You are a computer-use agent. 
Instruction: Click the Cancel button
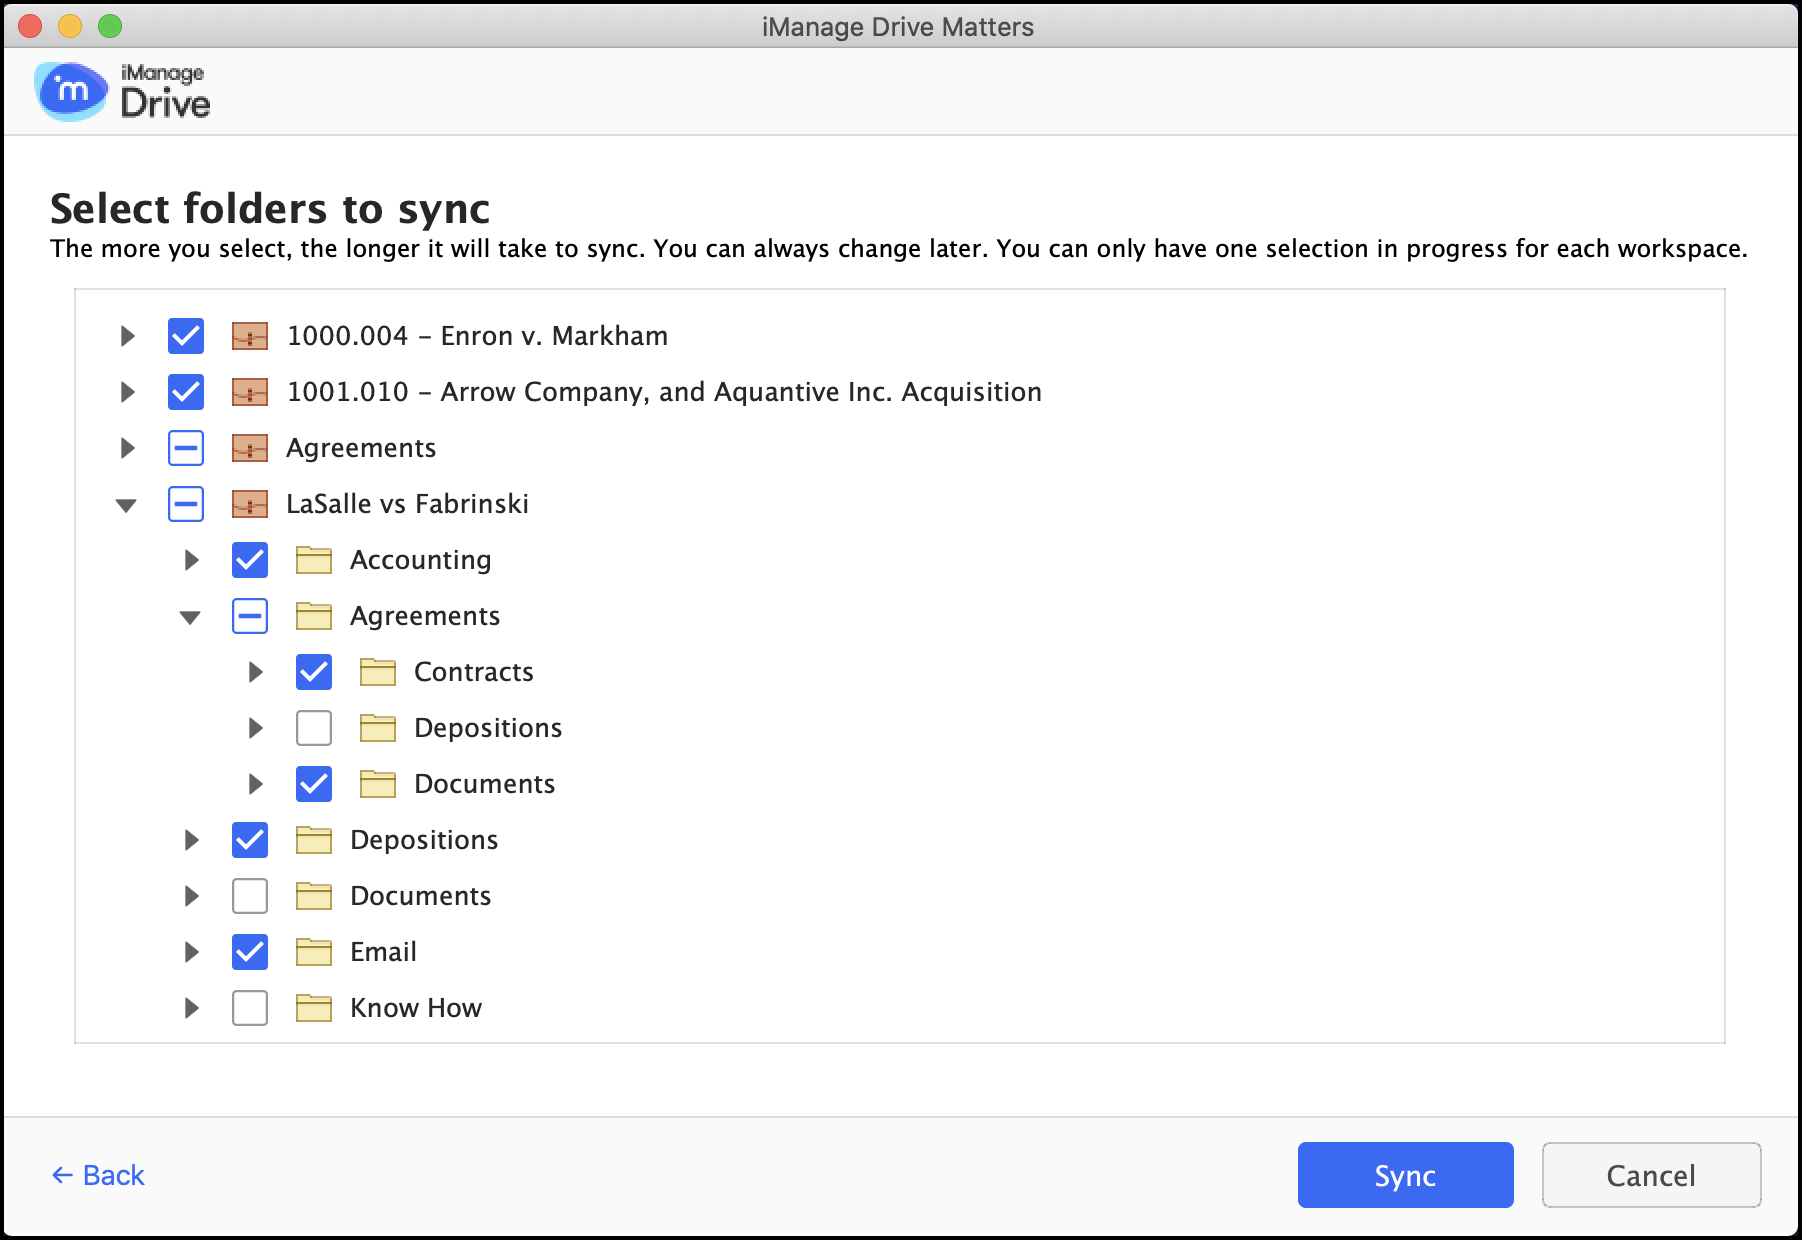[1650, 1175]
